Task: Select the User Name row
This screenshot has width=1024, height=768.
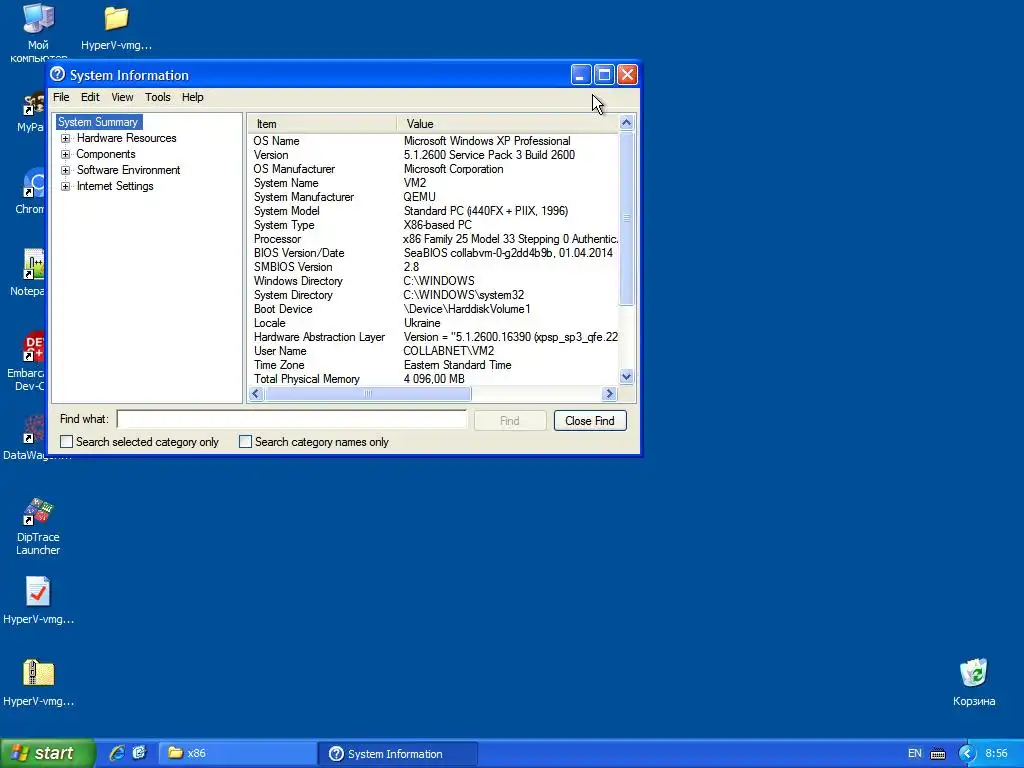Action: 433,351
